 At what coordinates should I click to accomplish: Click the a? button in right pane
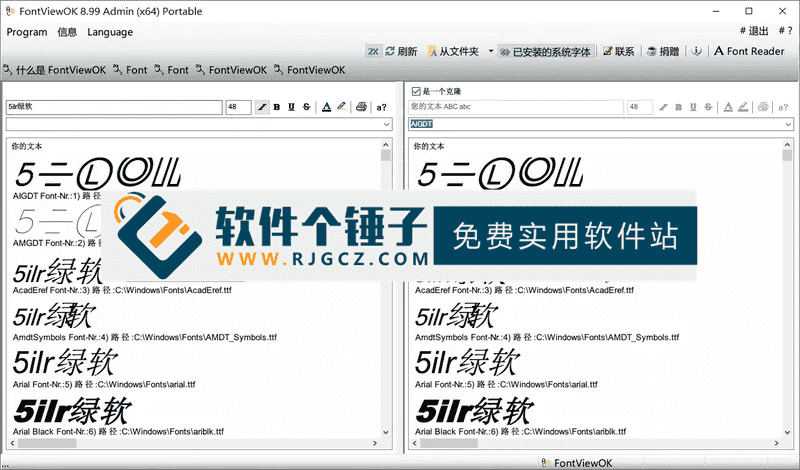[783, 107]
